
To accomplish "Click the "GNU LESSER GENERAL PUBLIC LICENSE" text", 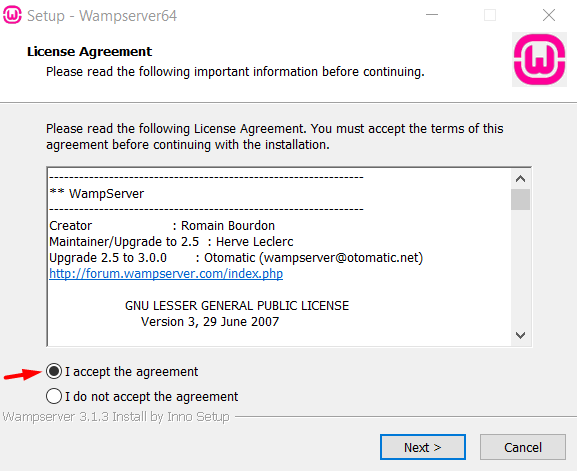I will [237, 306].
